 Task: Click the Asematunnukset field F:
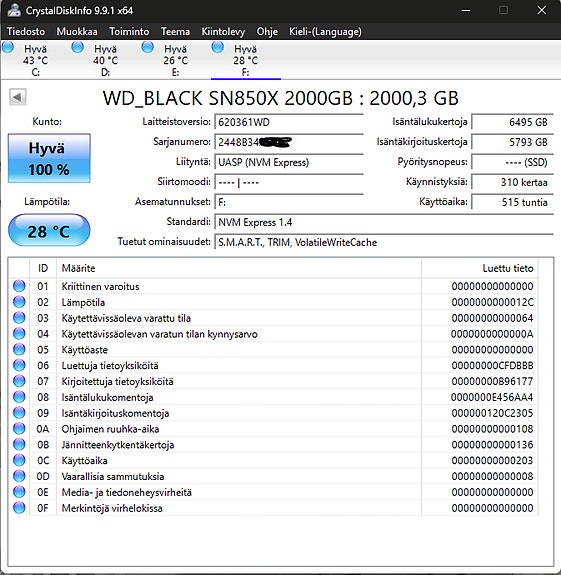tap(289, 202)
